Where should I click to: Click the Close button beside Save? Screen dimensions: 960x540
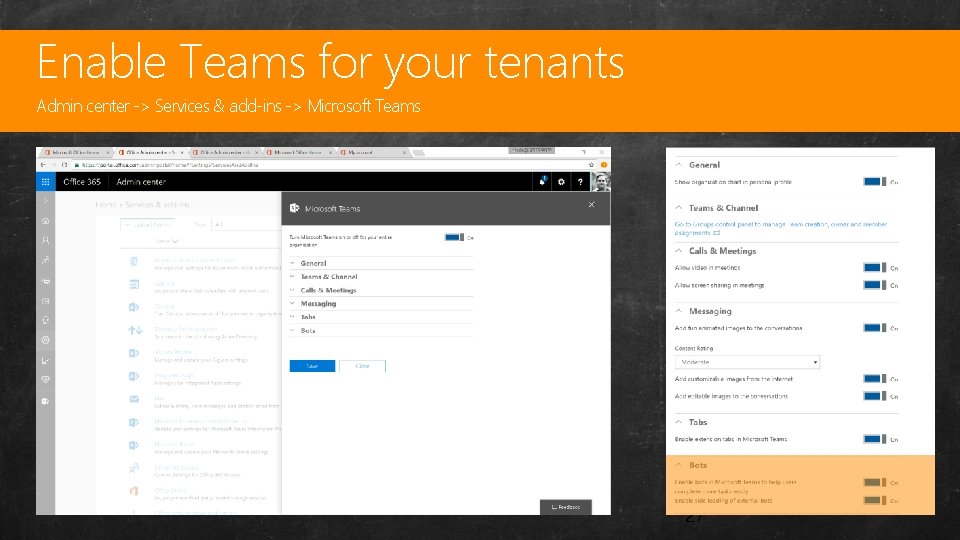click(x=362, y=366)
